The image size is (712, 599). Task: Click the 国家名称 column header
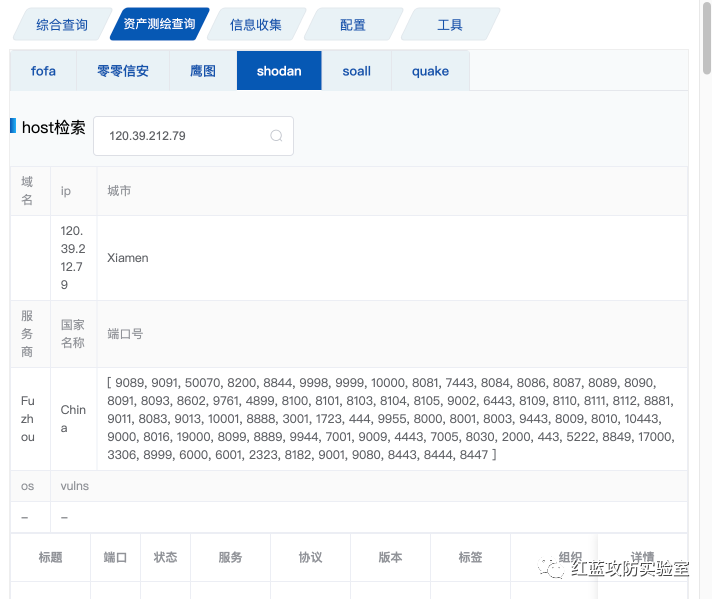point(73,334)
